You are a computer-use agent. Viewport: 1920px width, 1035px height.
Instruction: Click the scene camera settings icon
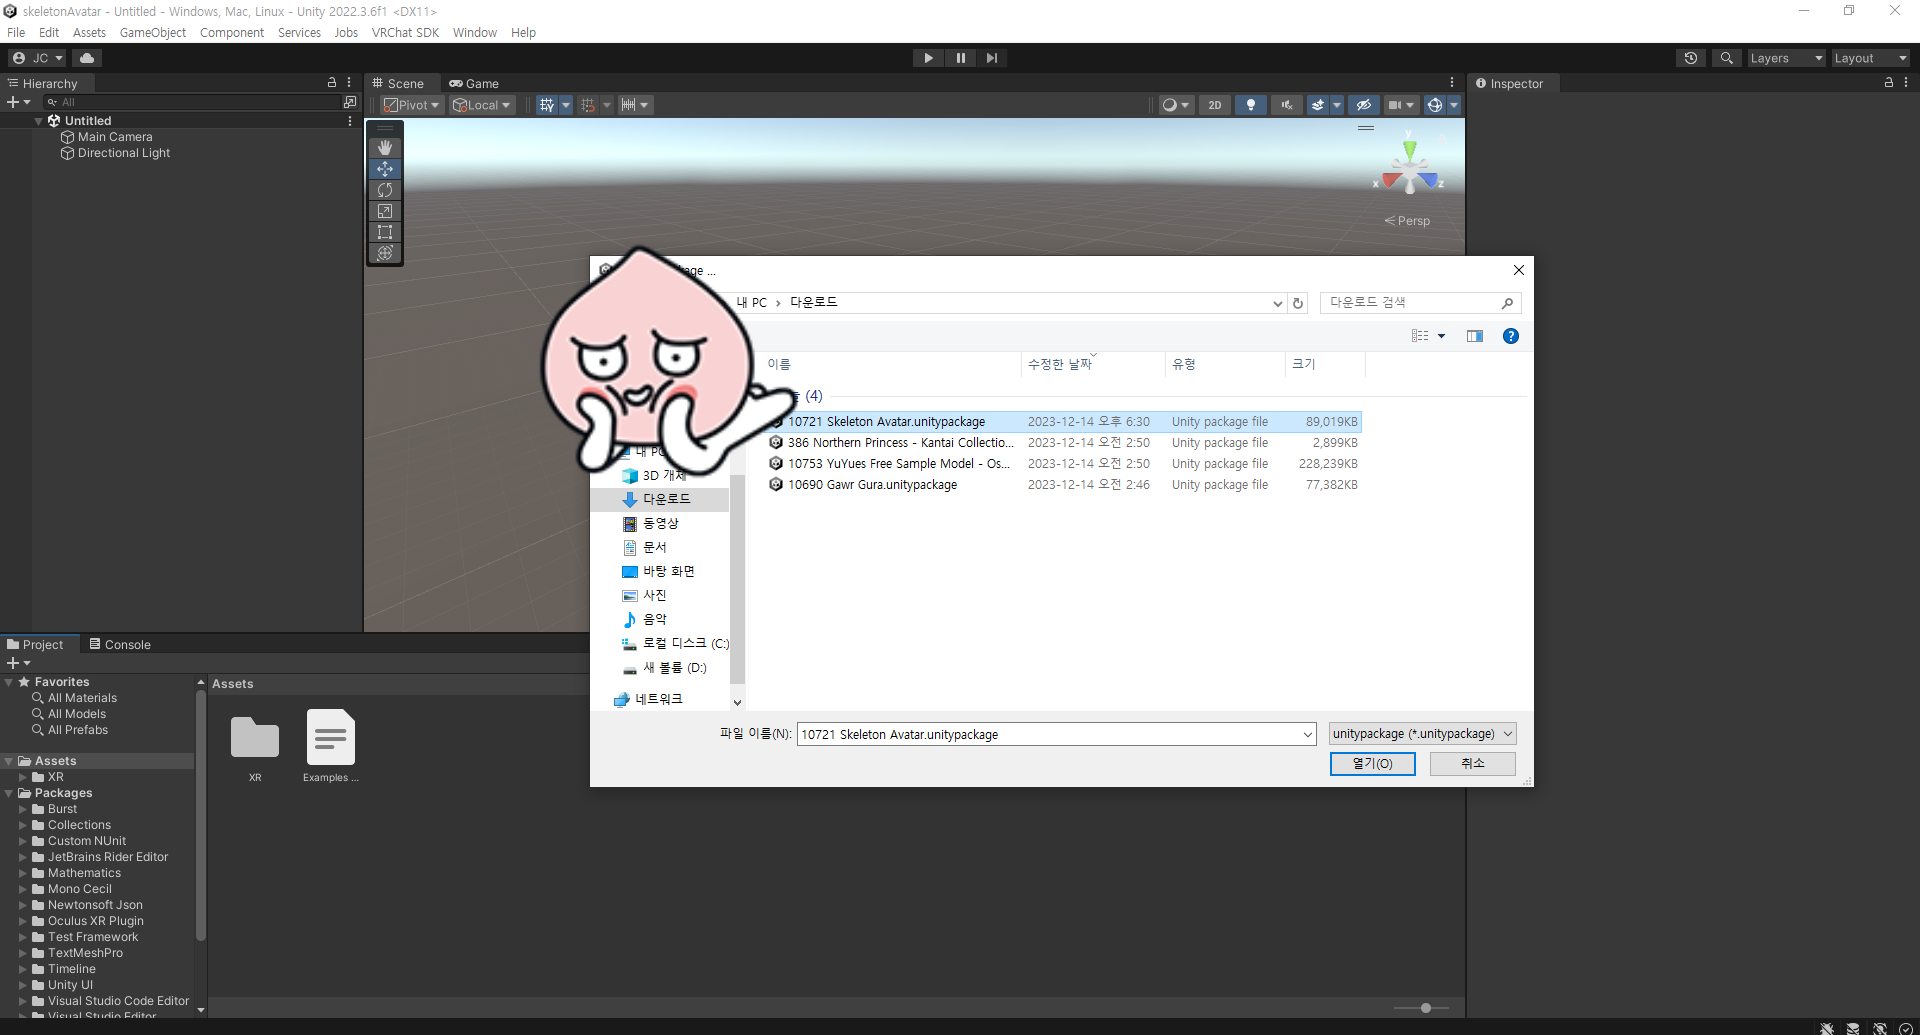click(x=1395, y=105)
